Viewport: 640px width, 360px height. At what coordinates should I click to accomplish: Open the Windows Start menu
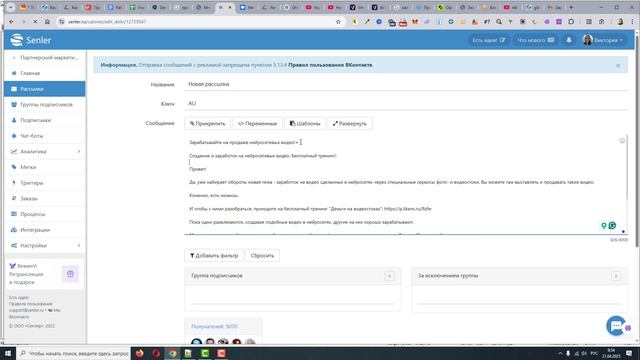8,353
